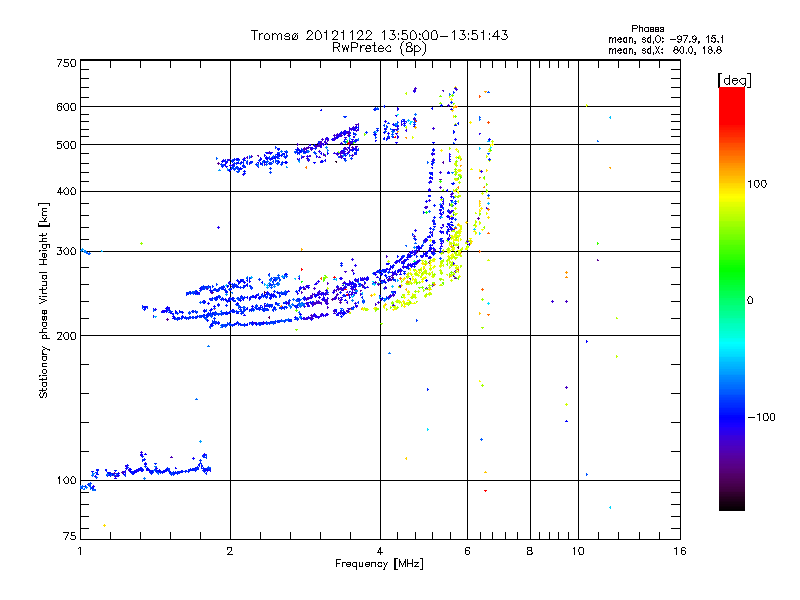Click the x-axis tick label "16"

point(680,551)
